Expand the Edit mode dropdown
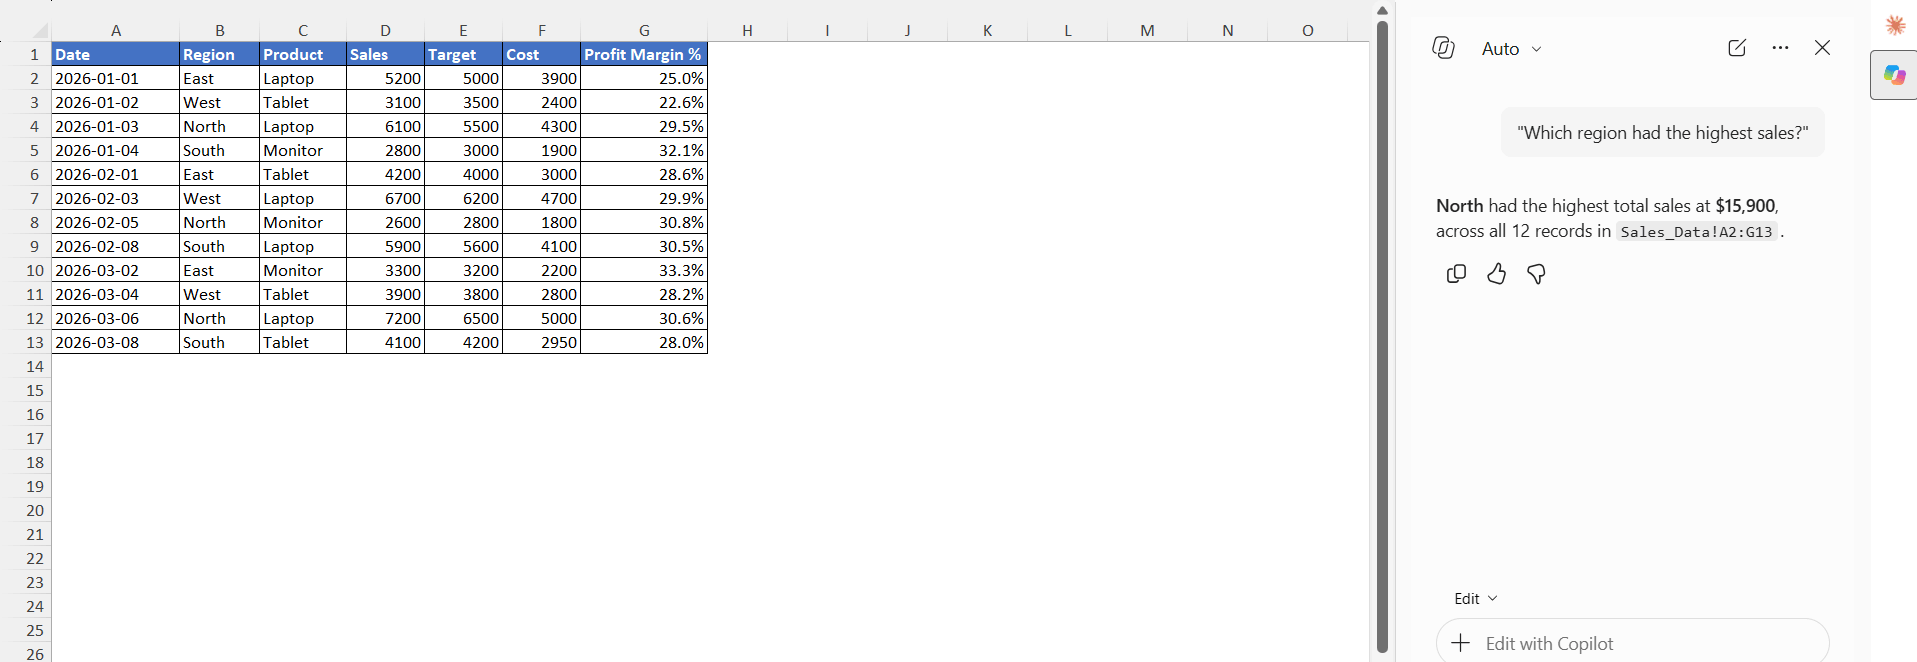The image size is (1917, 662). pyautogui.click(x=1475, y=599)
